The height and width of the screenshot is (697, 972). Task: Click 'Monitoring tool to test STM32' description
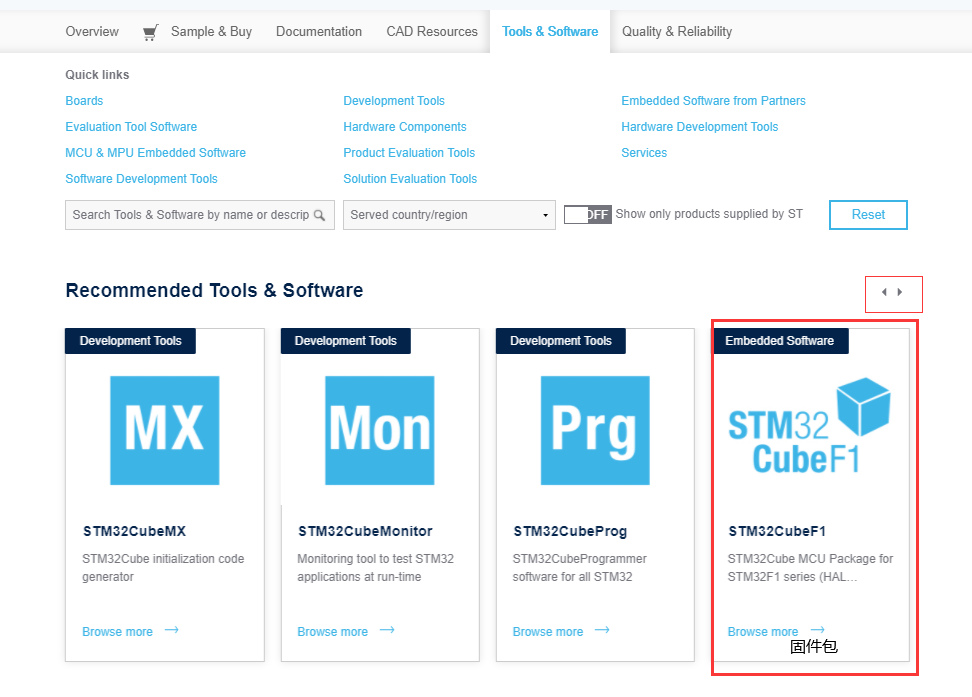[376, 567]
